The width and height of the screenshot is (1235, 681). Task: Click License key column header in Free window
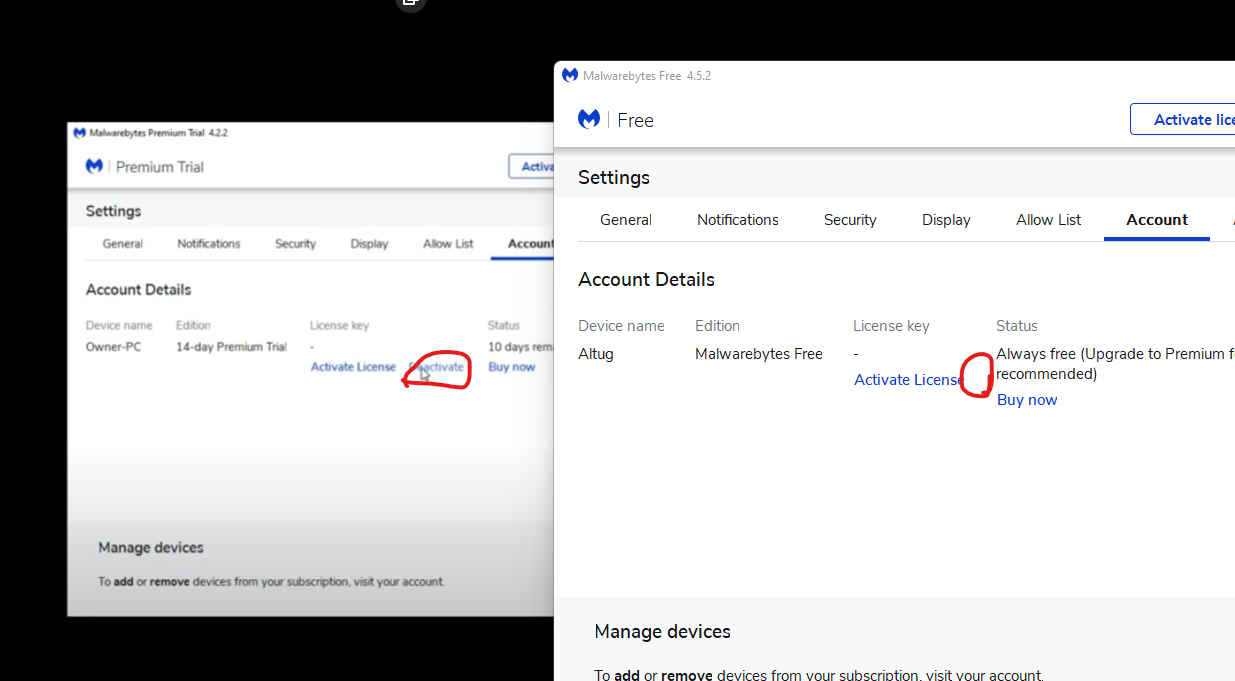coord(891,325)
